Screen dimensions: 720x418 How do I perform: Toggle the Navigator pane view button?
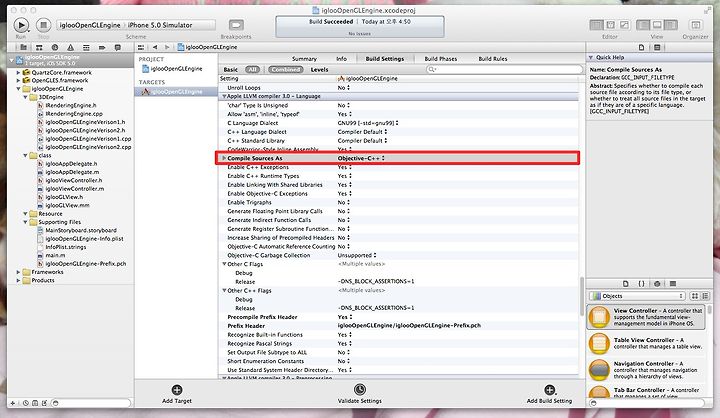tap(643, 25)
